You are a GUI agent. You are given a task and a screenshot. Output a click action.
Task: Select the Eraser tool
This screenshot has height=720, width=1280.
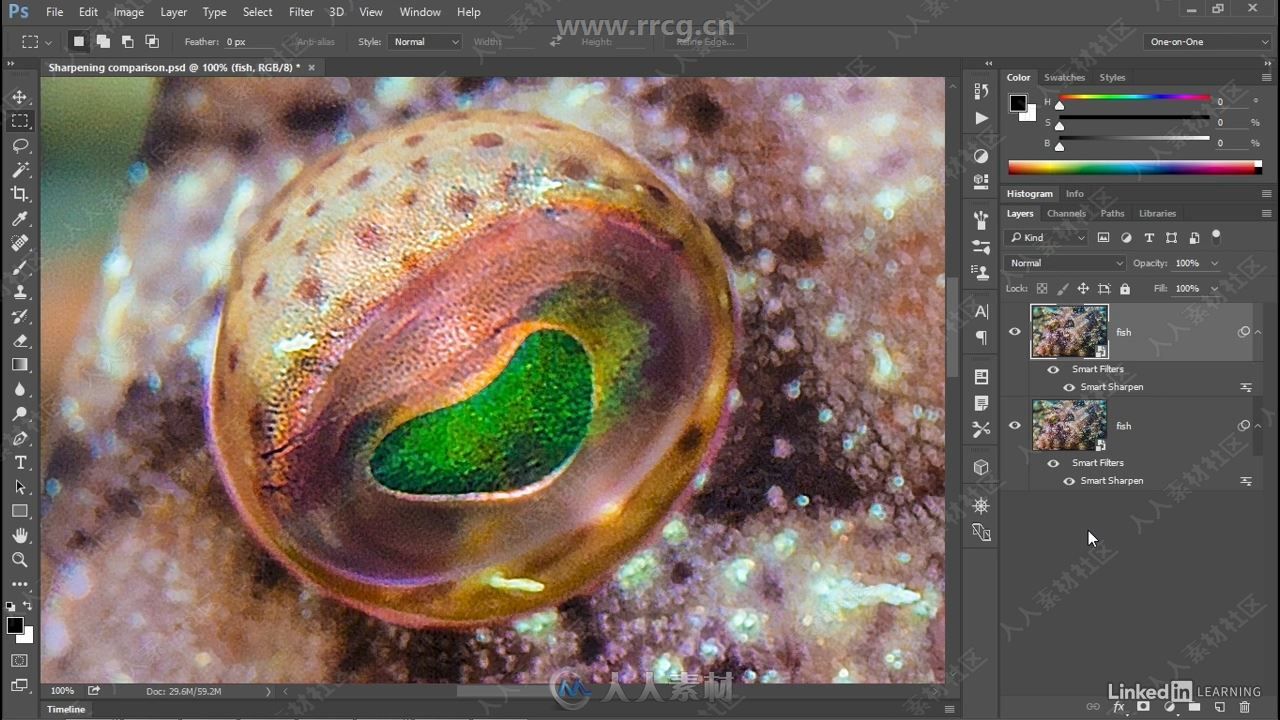[20, 341]
